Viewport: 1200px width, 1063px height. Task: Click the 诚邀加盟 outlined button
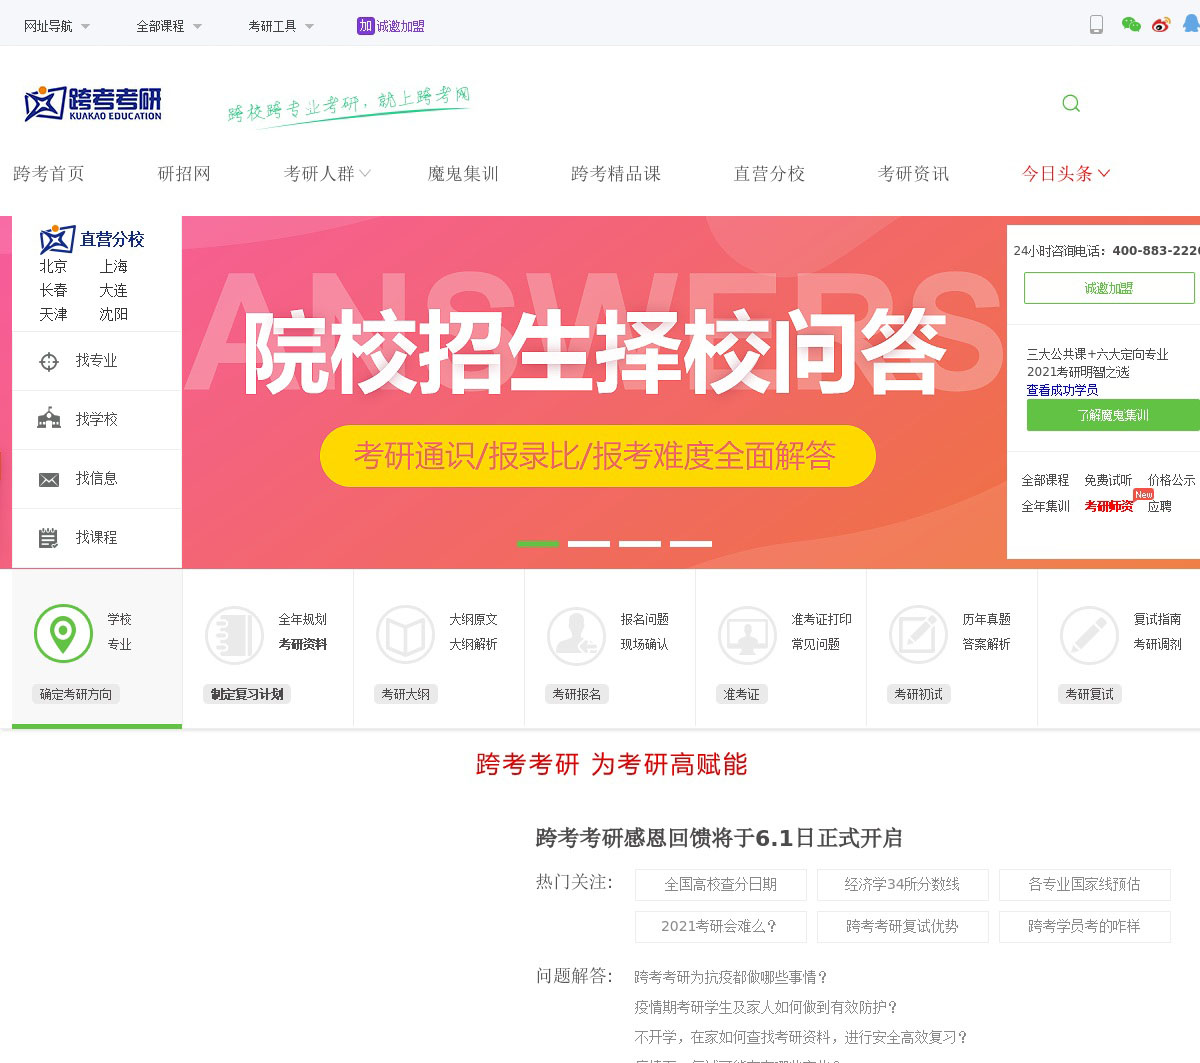tap(1109, 288)
